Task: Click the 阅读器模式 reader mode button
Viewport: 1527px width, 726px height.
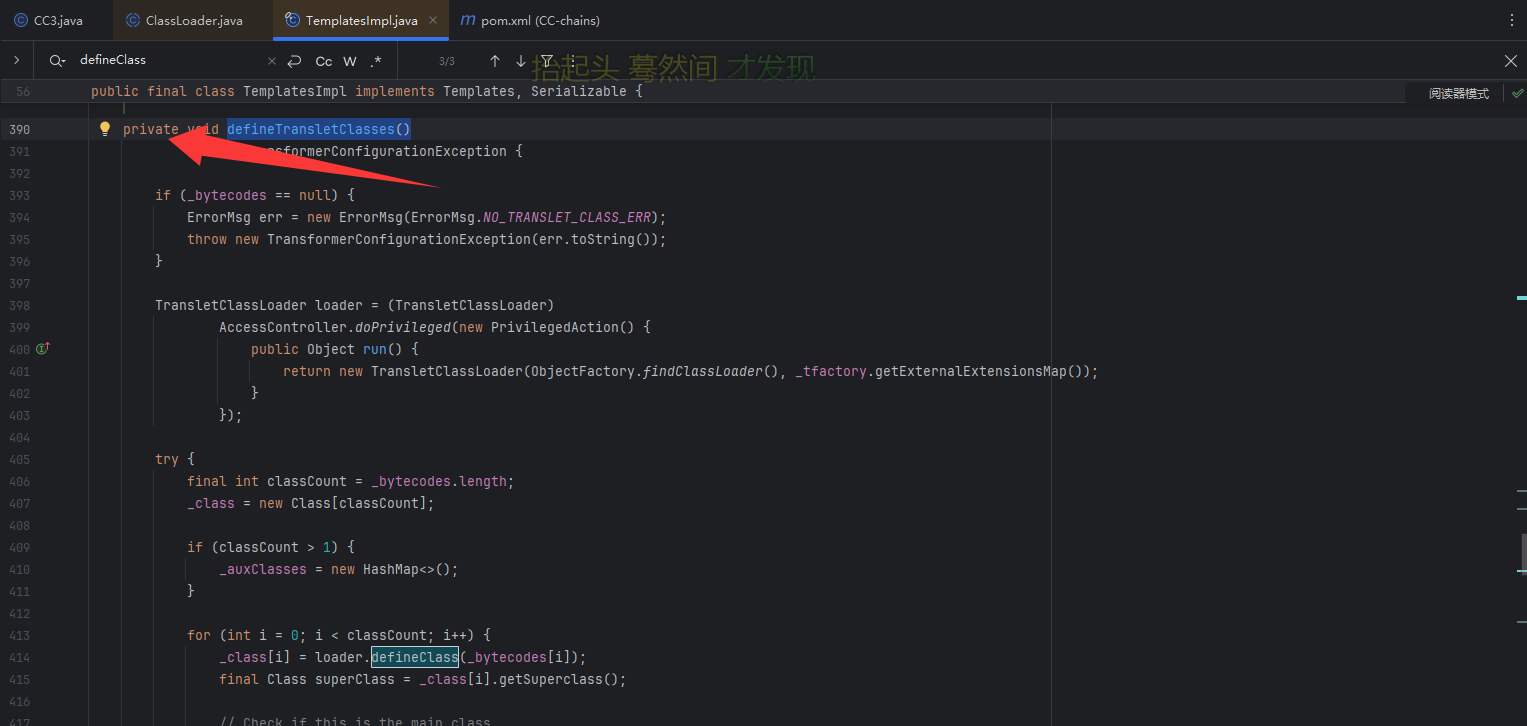Action: [1458, 93]
